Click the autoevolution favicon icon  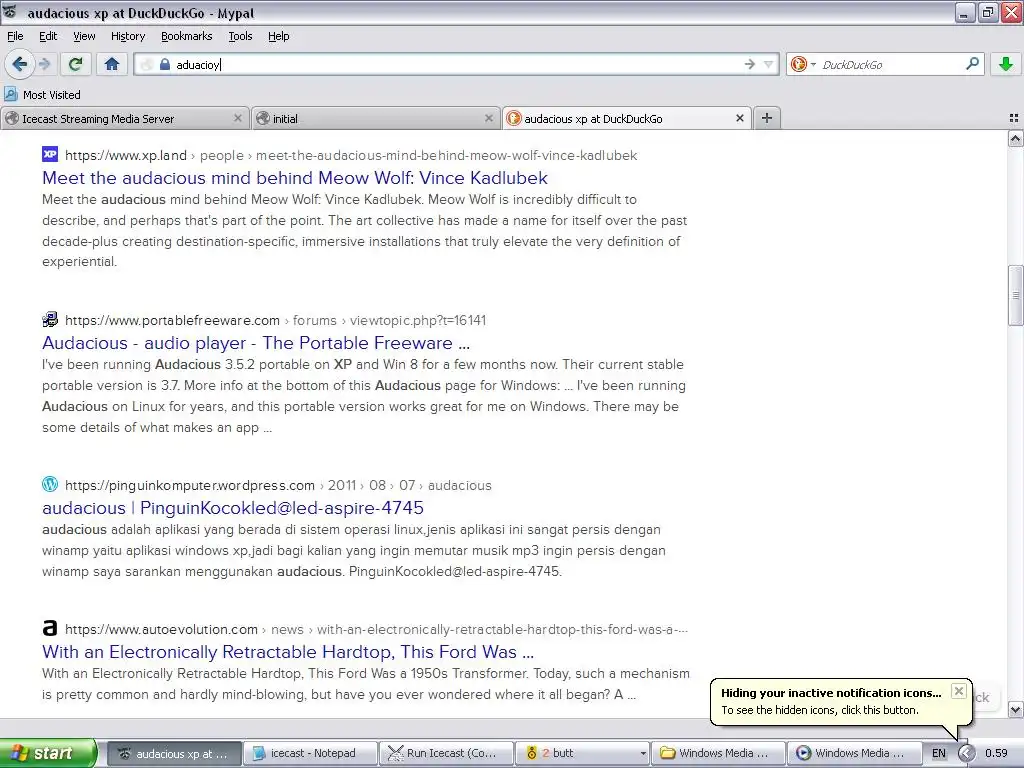pos(50,628)
